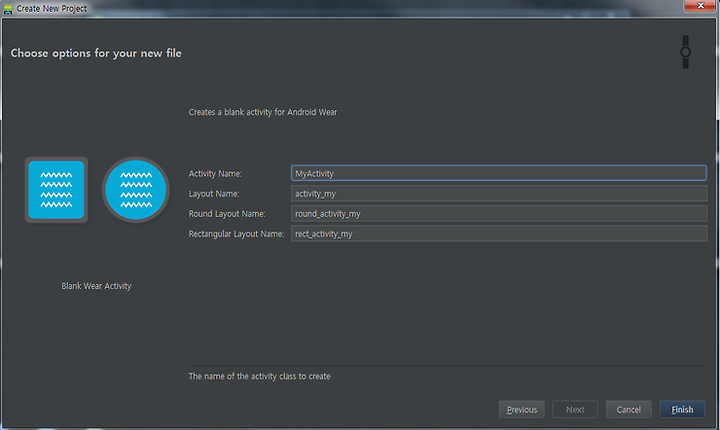This screenshot has height=430, width=720.
Task: Click the 'Create New Project' window title
Action: 51,9
